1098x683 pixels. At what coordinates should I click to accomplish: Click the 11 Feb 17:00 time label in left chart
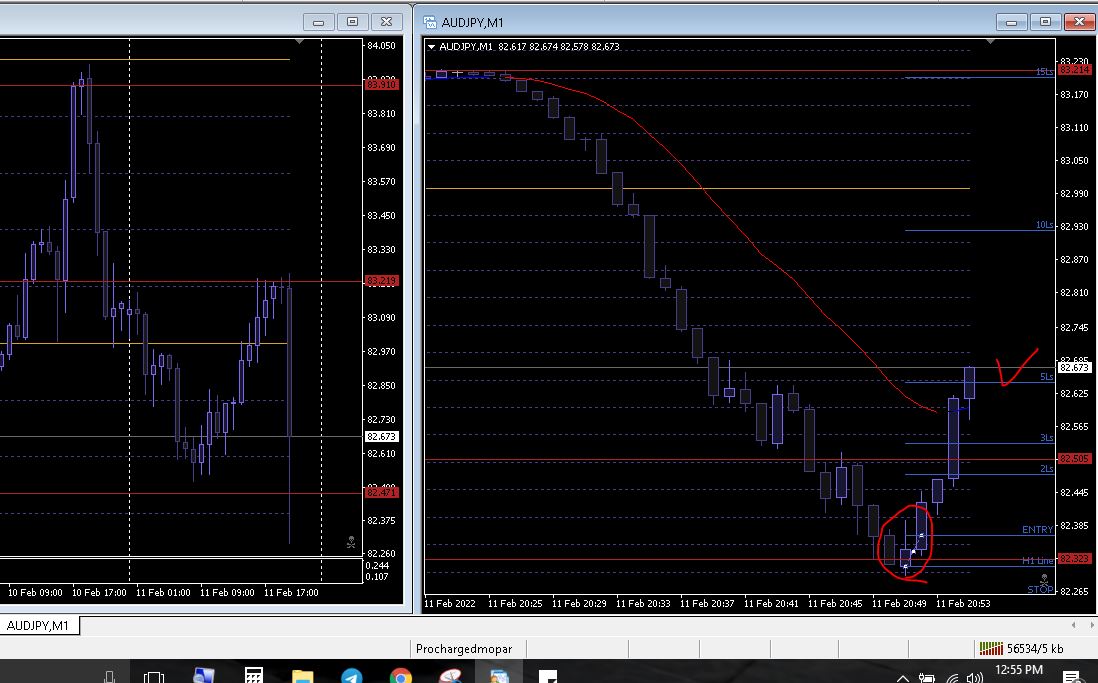coord(291,593)
